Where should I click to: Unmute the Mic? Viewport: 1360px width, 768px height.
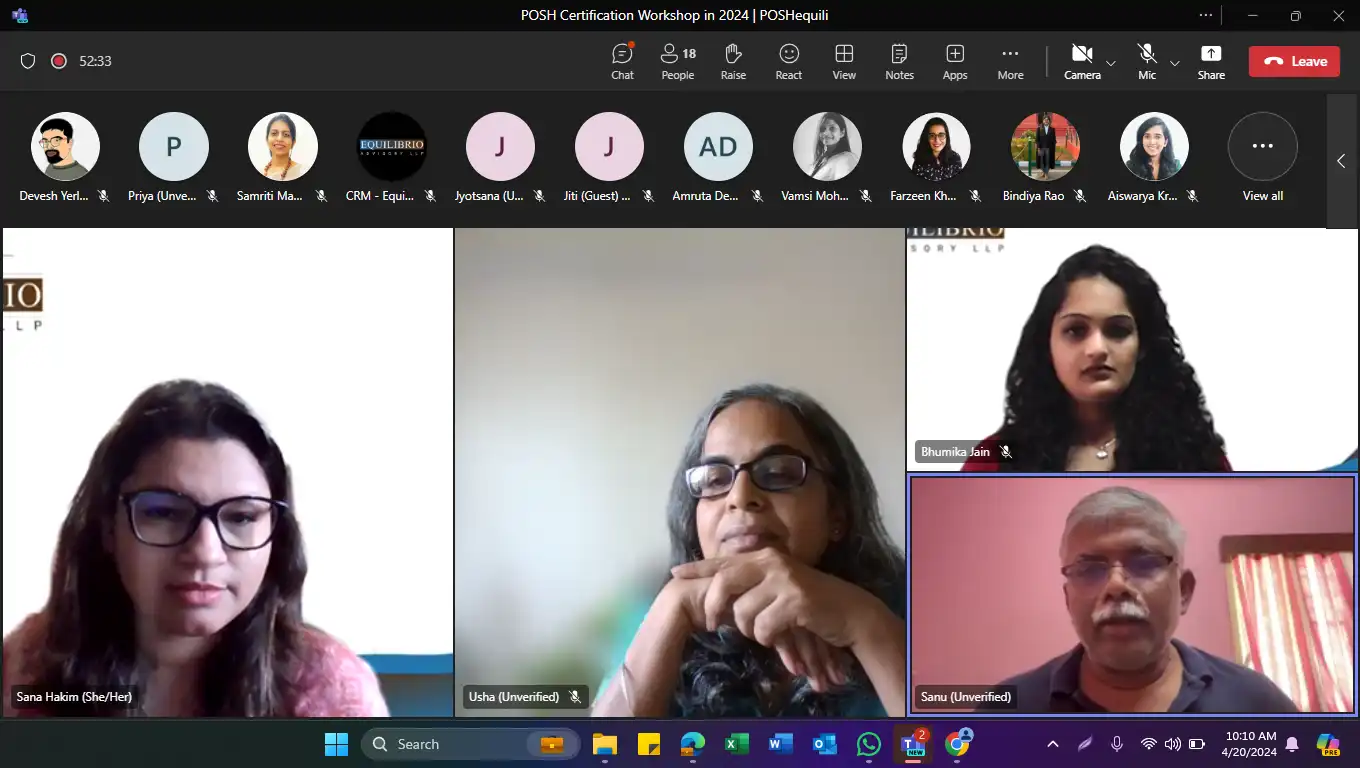[x=1146, y=59]
